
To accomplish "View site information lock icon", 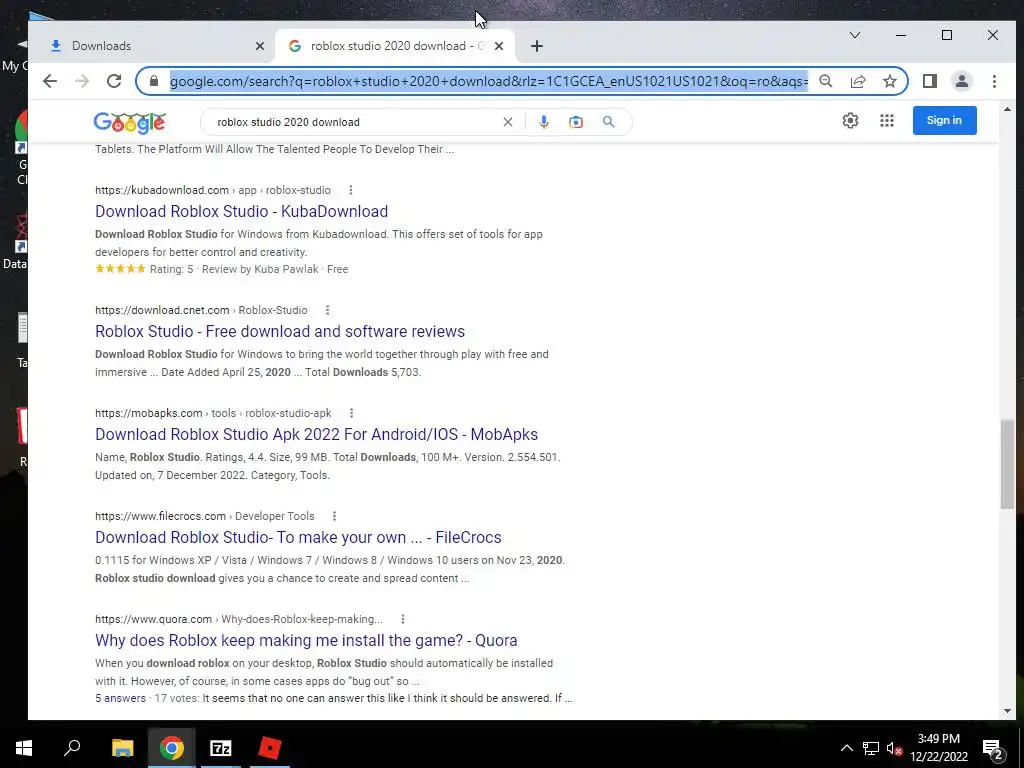I will click(154, 81).
